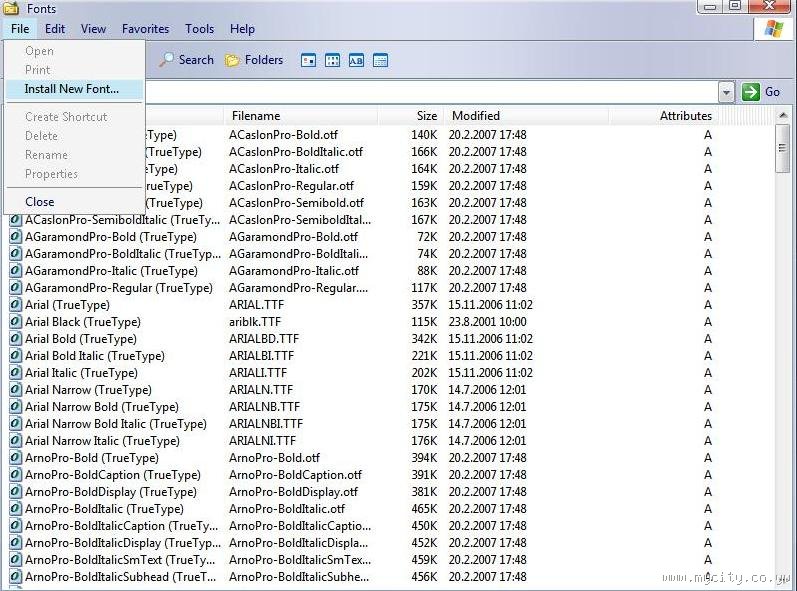Image resolution: width=797 pixels, height=591 pixels.
Task: Click the vertical scrollbar thumb
Action: click(783, 148)
